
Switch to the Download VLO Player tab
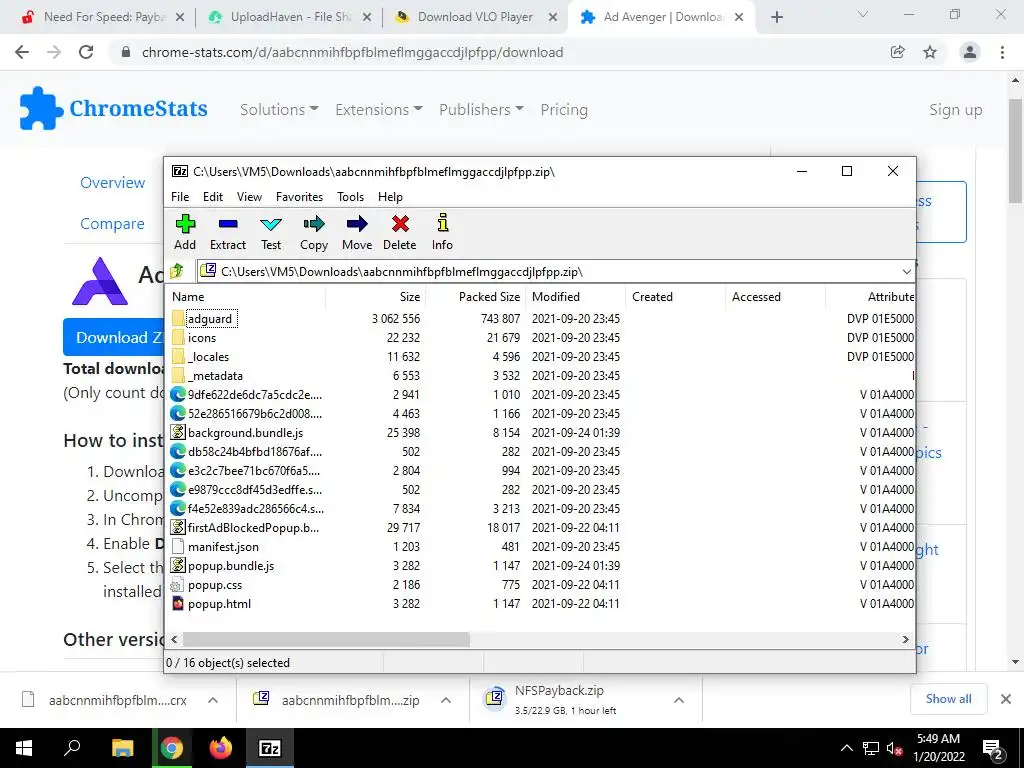477,17
